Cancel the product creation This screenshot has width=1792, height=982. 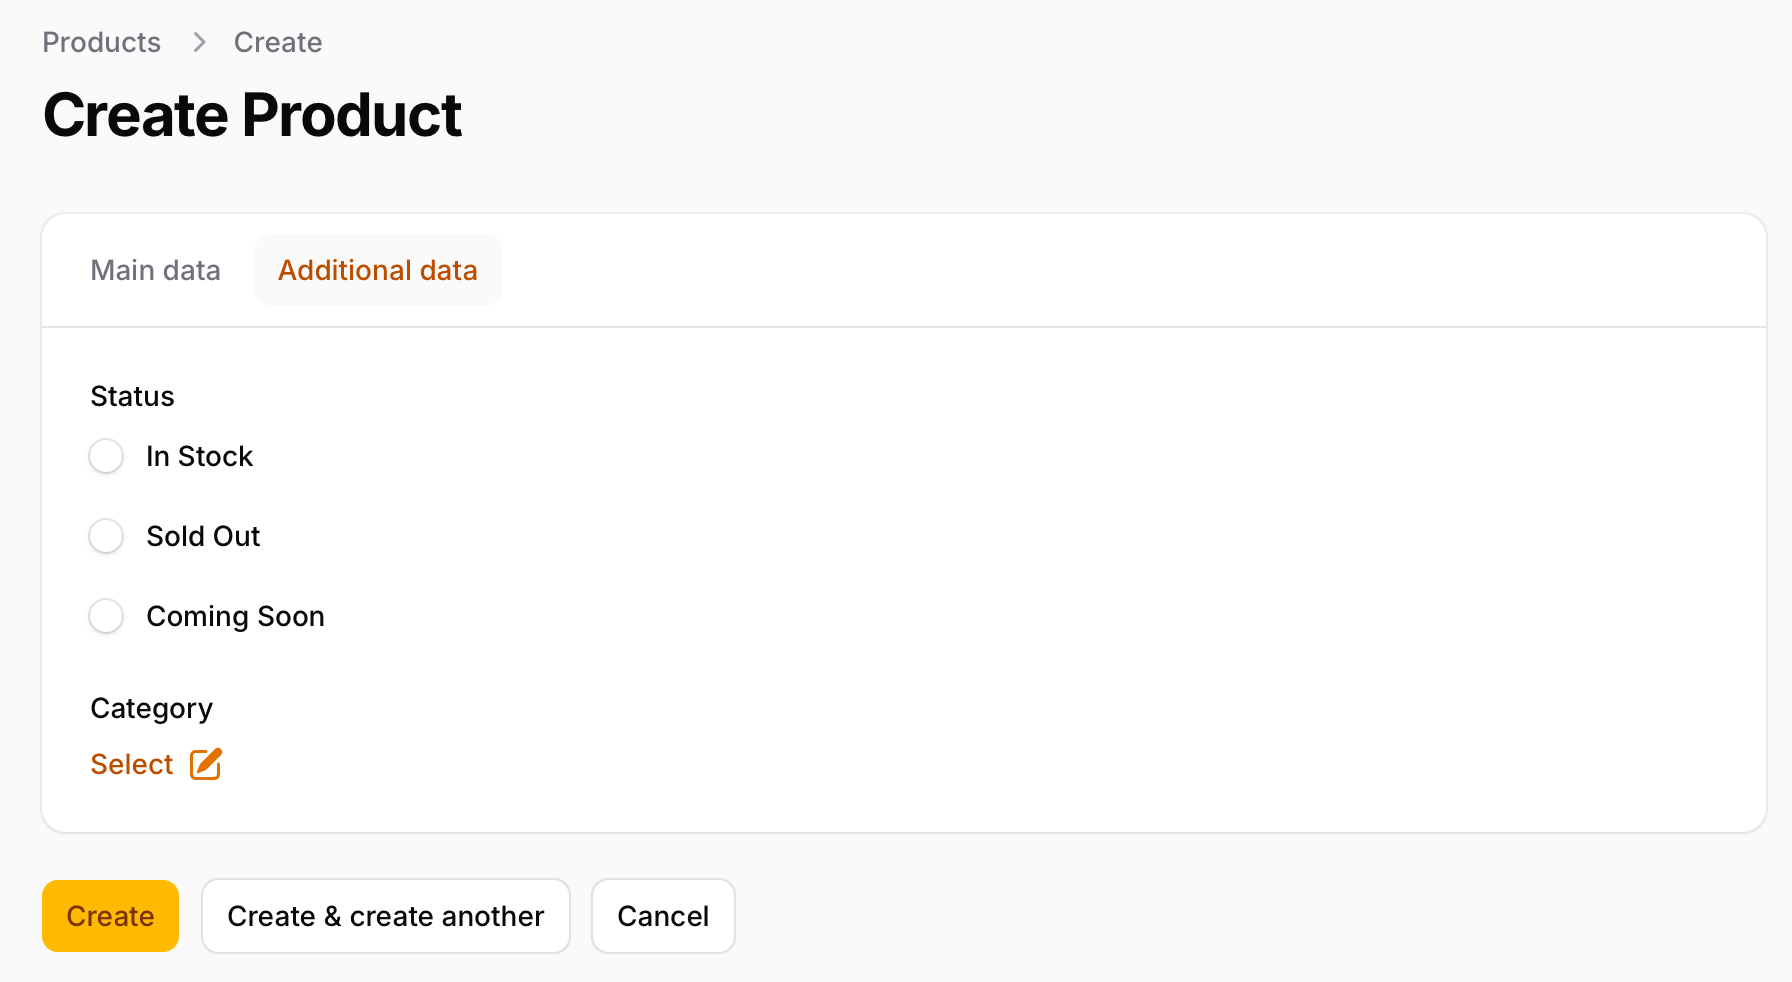point(663,916)
